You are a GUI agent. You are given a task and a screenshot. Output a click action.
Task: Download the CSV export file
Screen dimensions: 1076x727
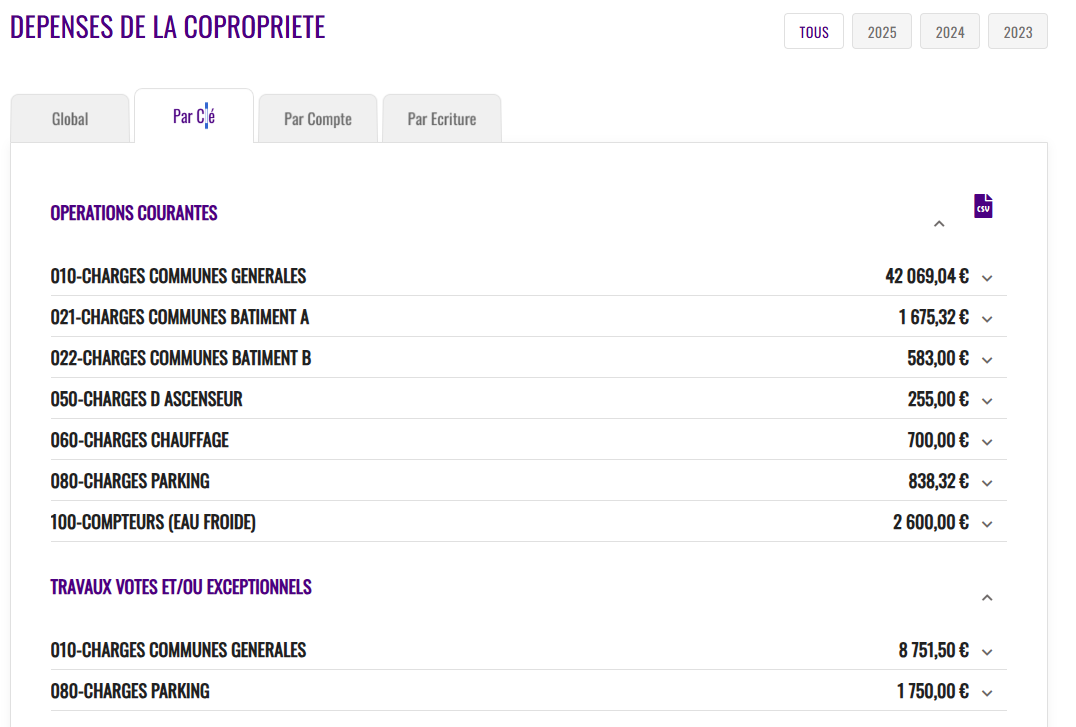(x=983, y=206)
